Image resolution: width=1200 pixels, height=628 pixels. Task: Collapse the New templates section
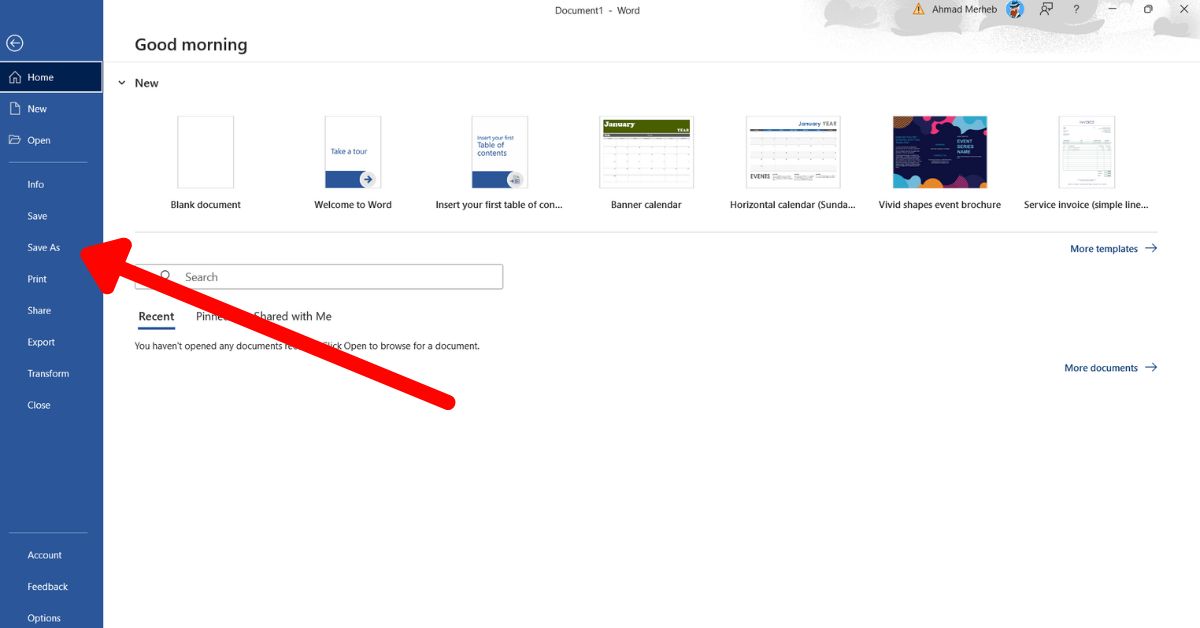(x=122, y=83)
